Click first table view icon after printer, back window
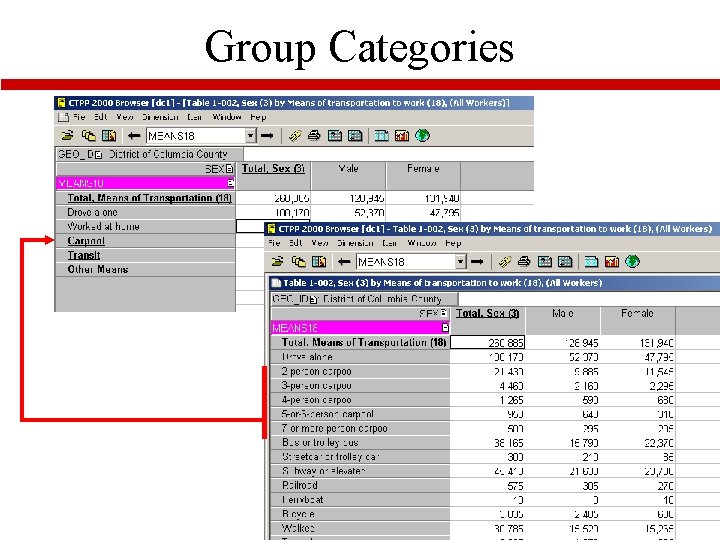Screen dimensions: 720x540 [335, 135]
